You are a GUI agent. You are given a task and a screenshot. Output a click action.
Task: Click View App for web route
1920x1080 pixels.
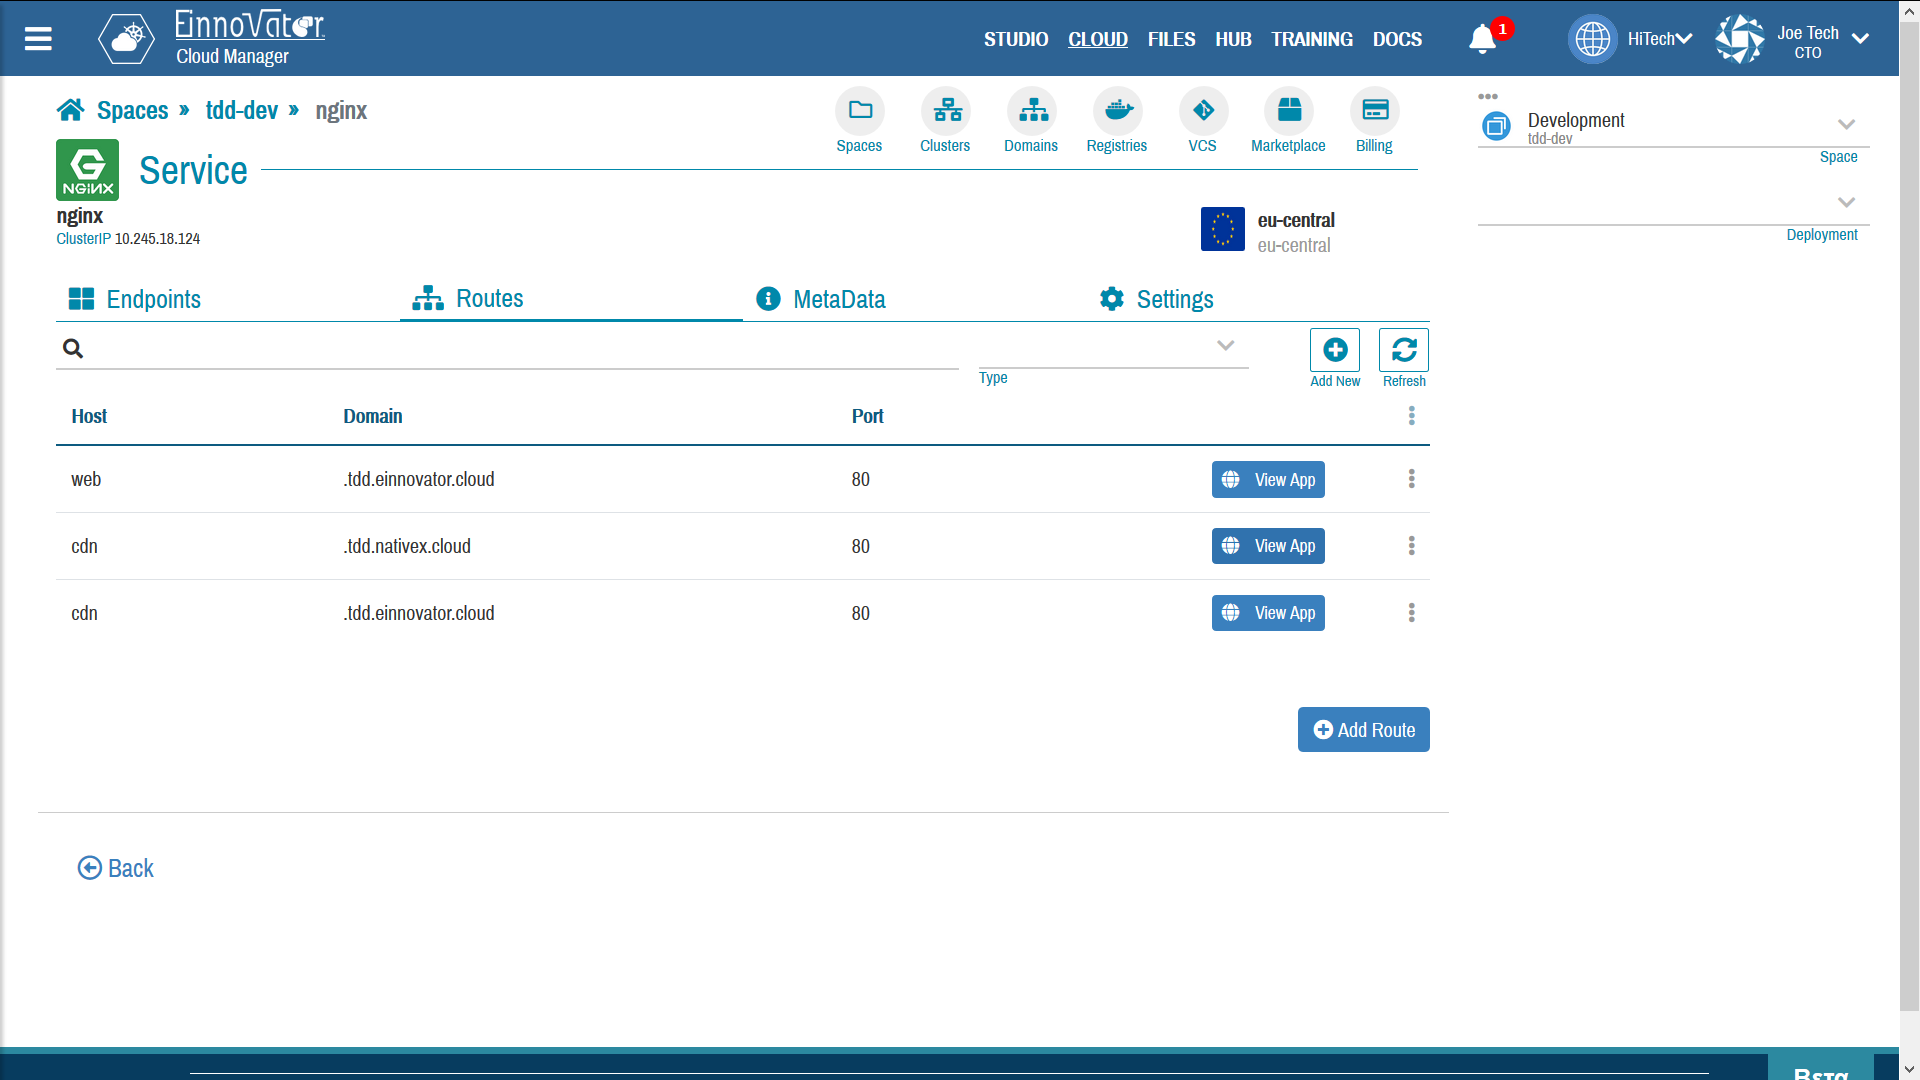pyautogui.click(x=1267, y=479)
